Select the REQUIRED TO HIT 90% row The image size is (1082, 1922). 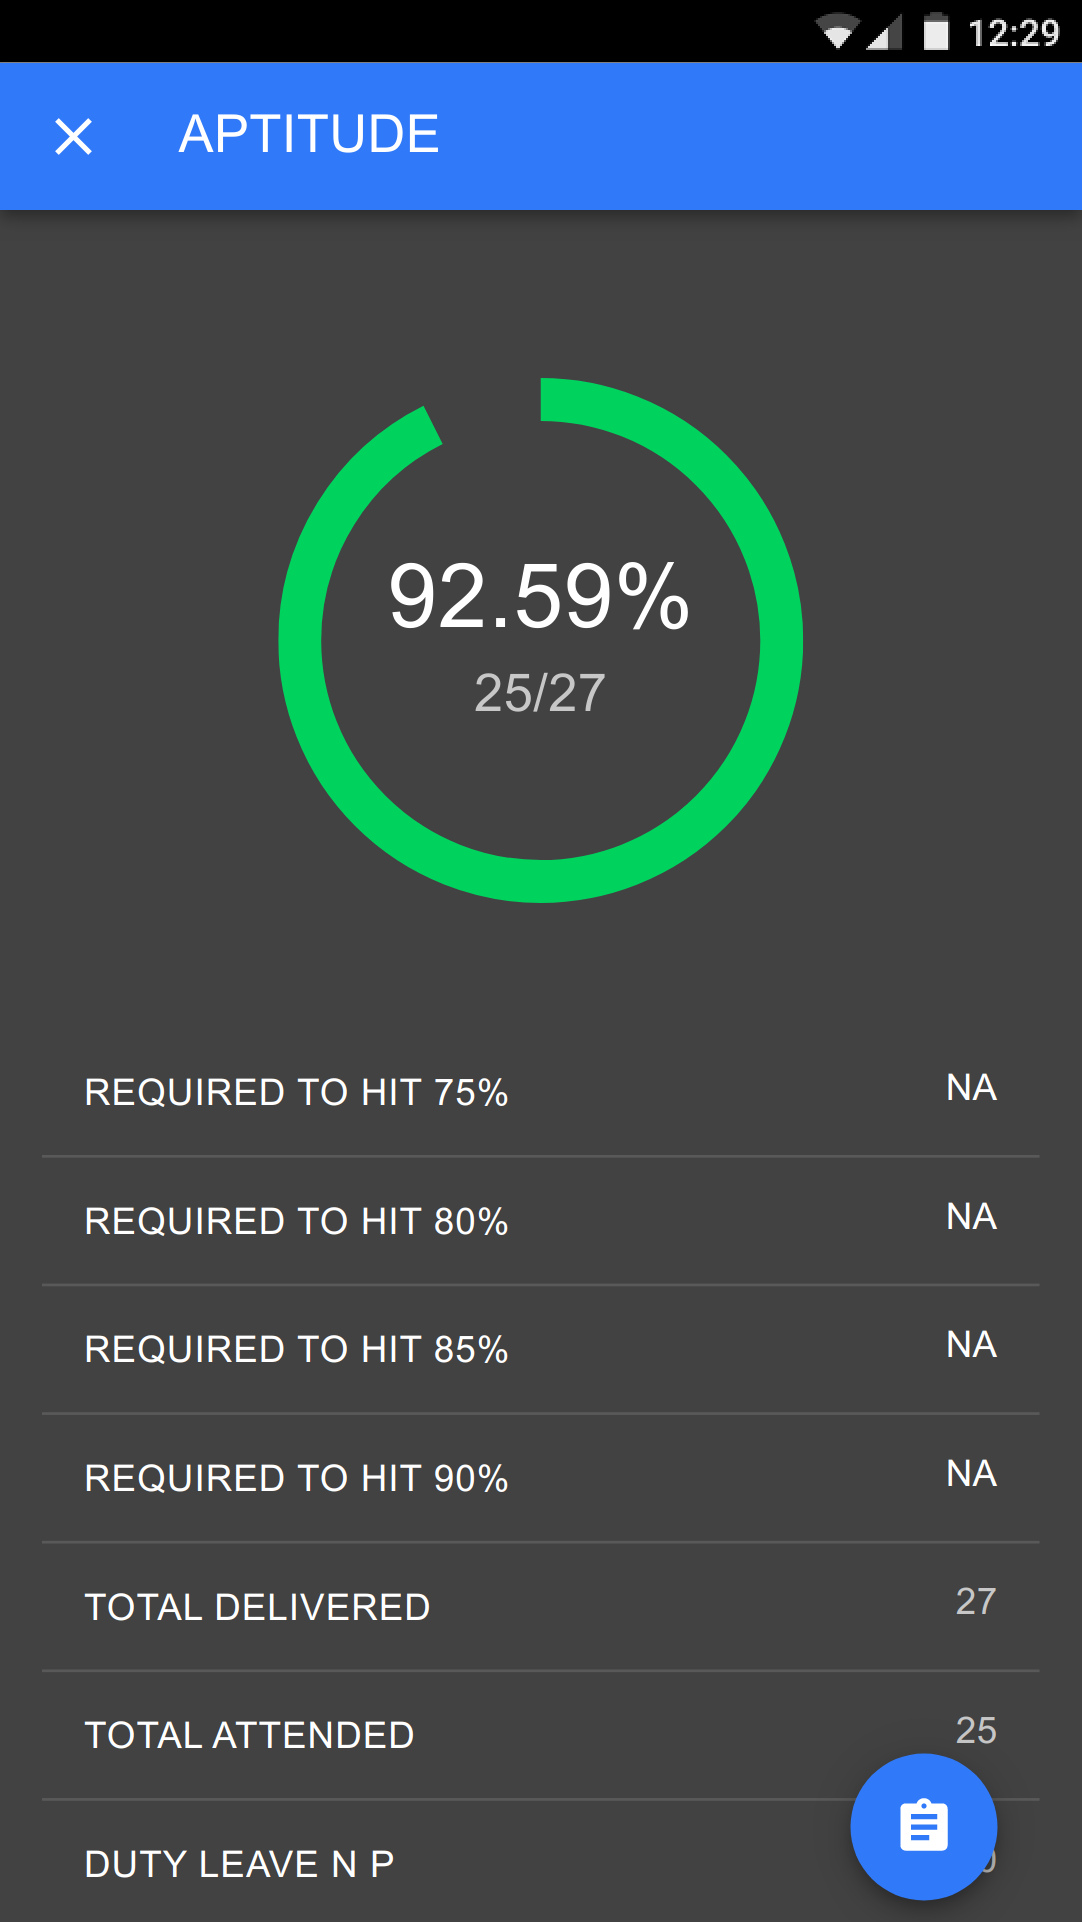541,1478
